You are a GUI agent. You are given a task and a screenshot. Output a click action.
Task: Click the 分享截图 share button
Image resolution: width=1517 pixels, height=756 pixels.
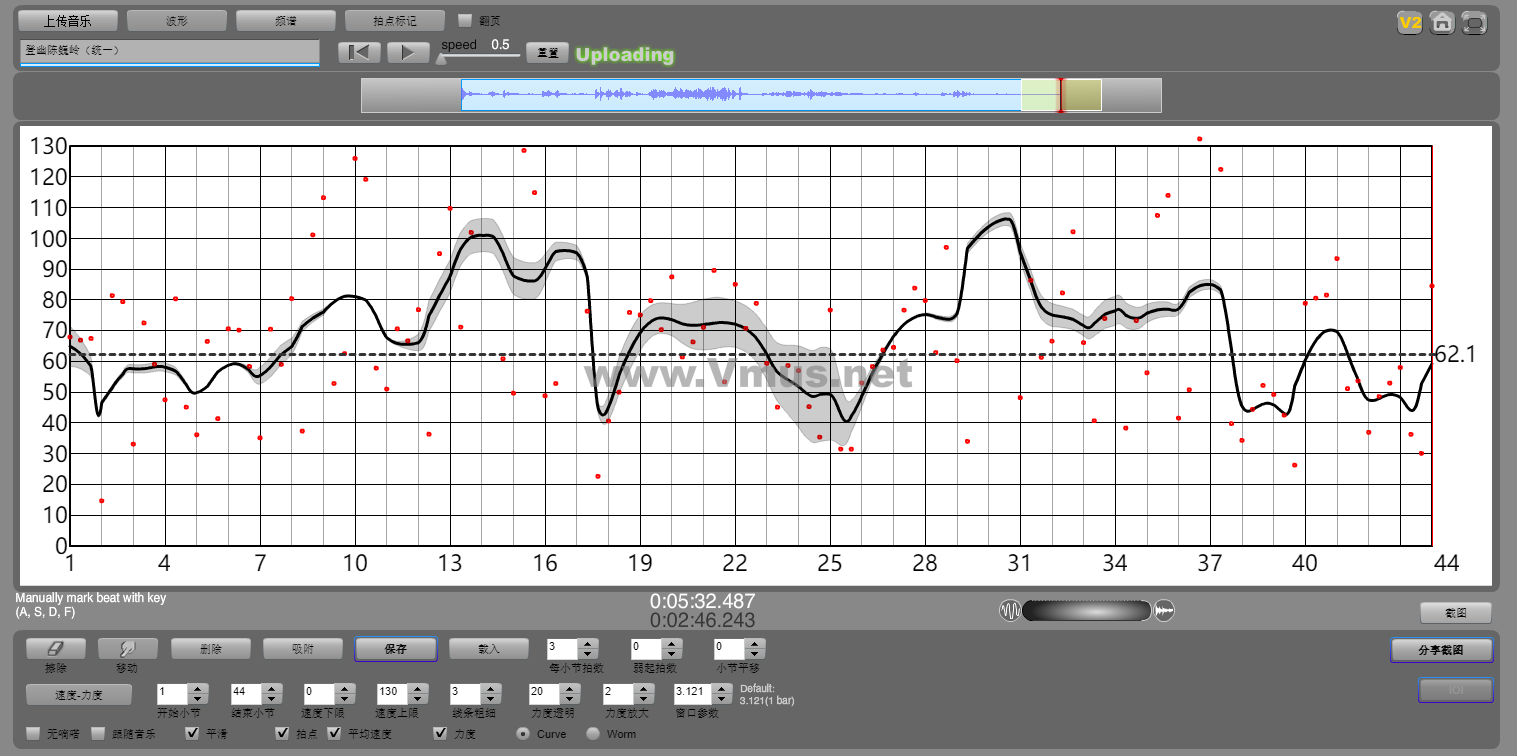click(1441, 650)
